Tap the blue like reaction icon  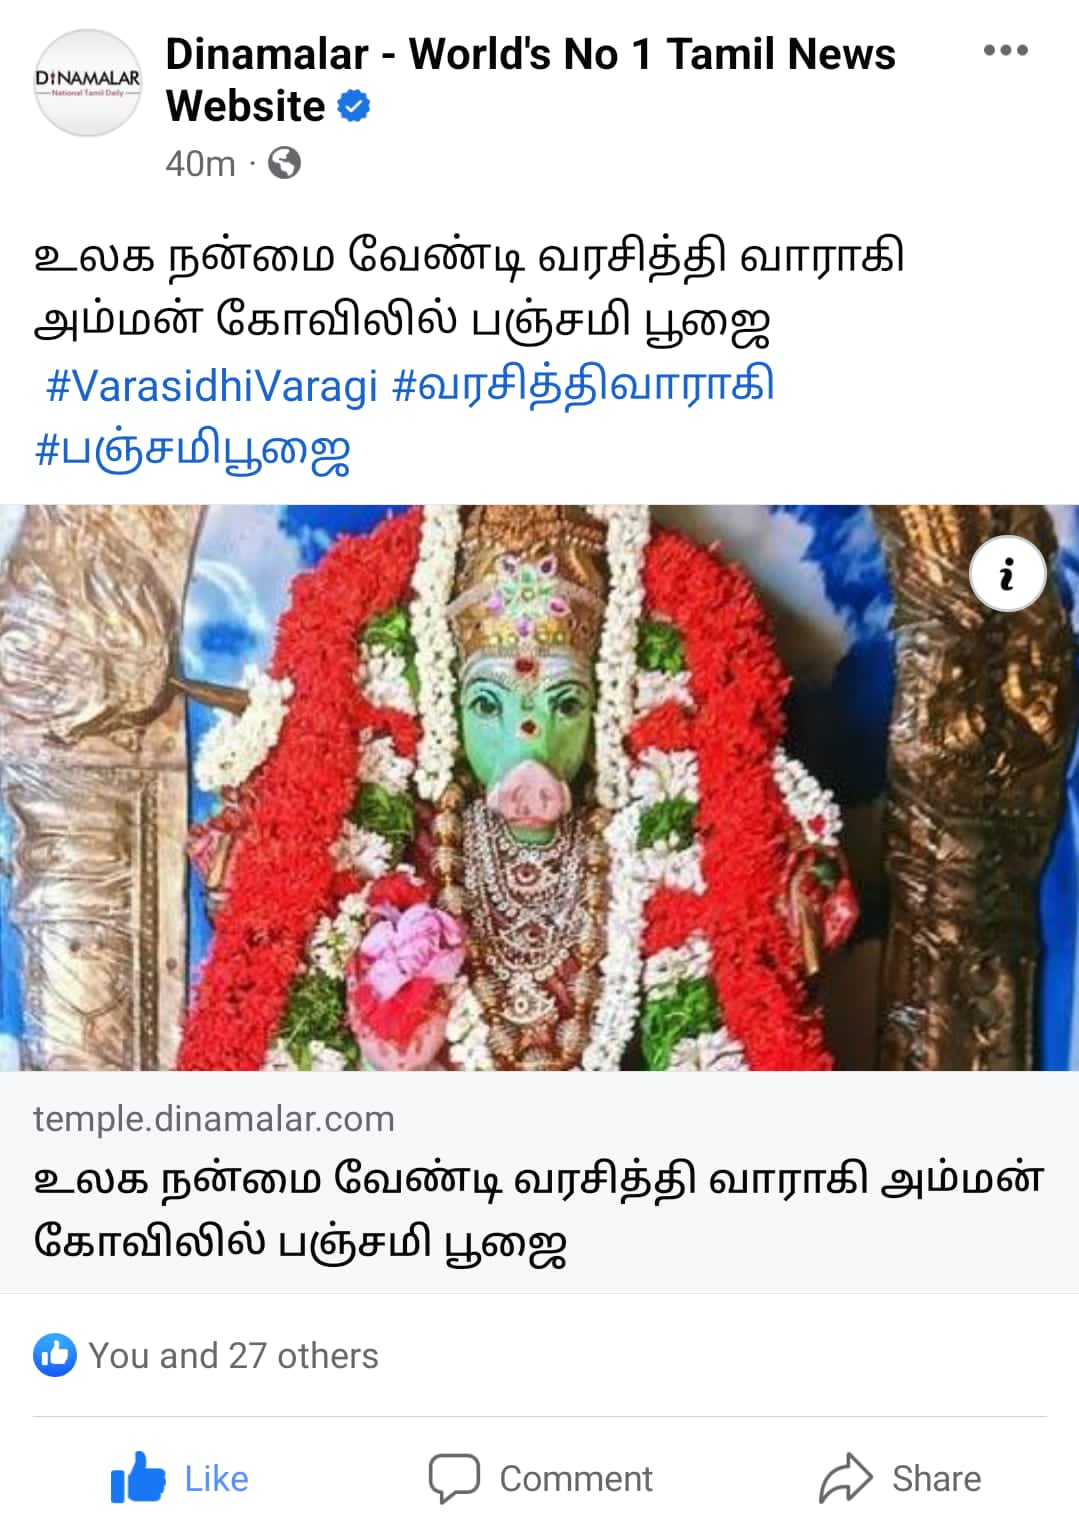(54, 1355)
